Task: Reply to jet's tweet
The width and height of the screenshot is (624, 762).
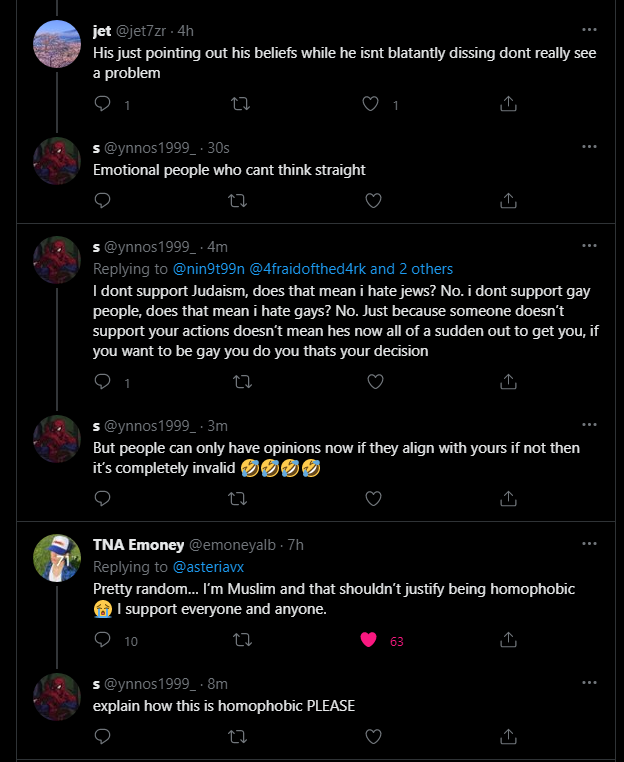Action: pyautogui.click(x=102, y=104)
